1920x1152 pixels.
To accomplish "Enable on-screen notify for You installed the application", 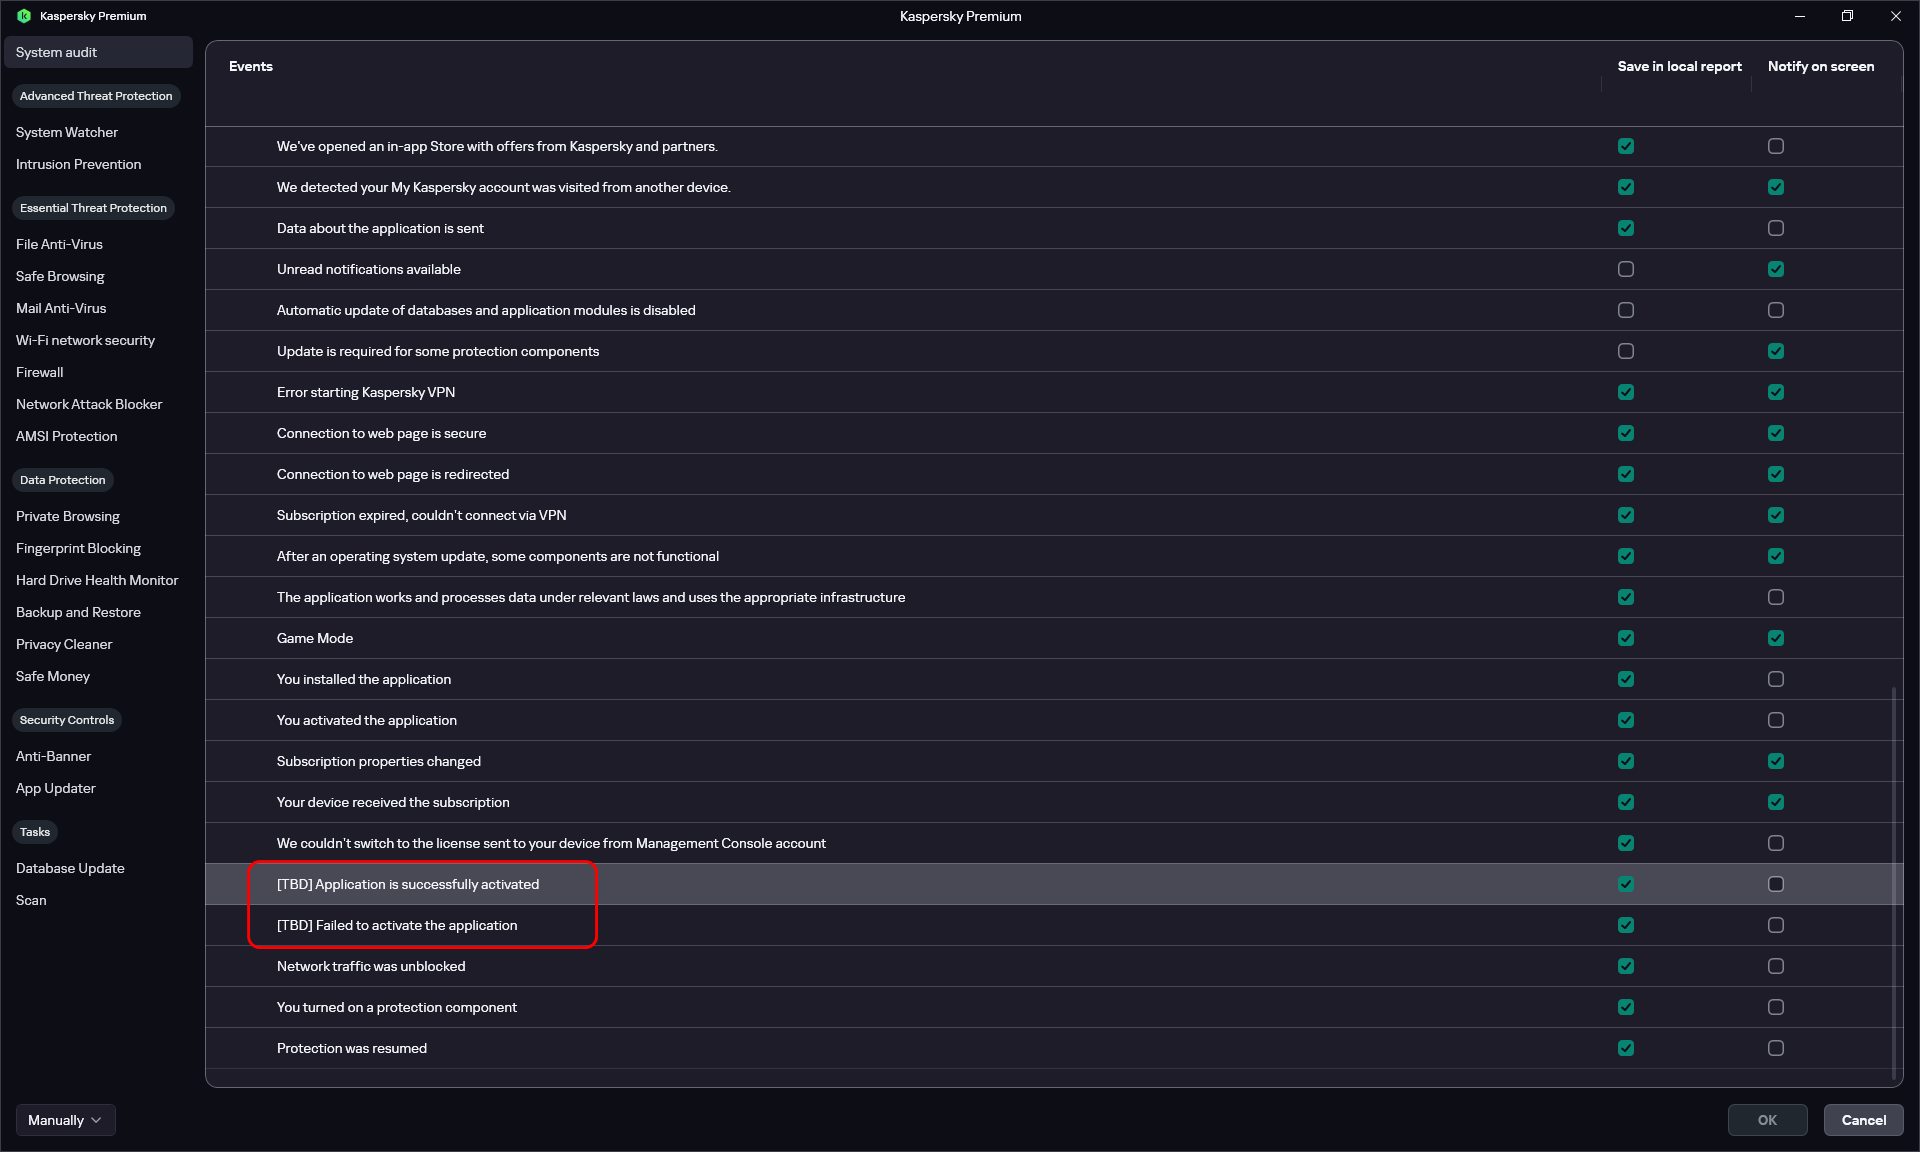I will click(1776, 679).
